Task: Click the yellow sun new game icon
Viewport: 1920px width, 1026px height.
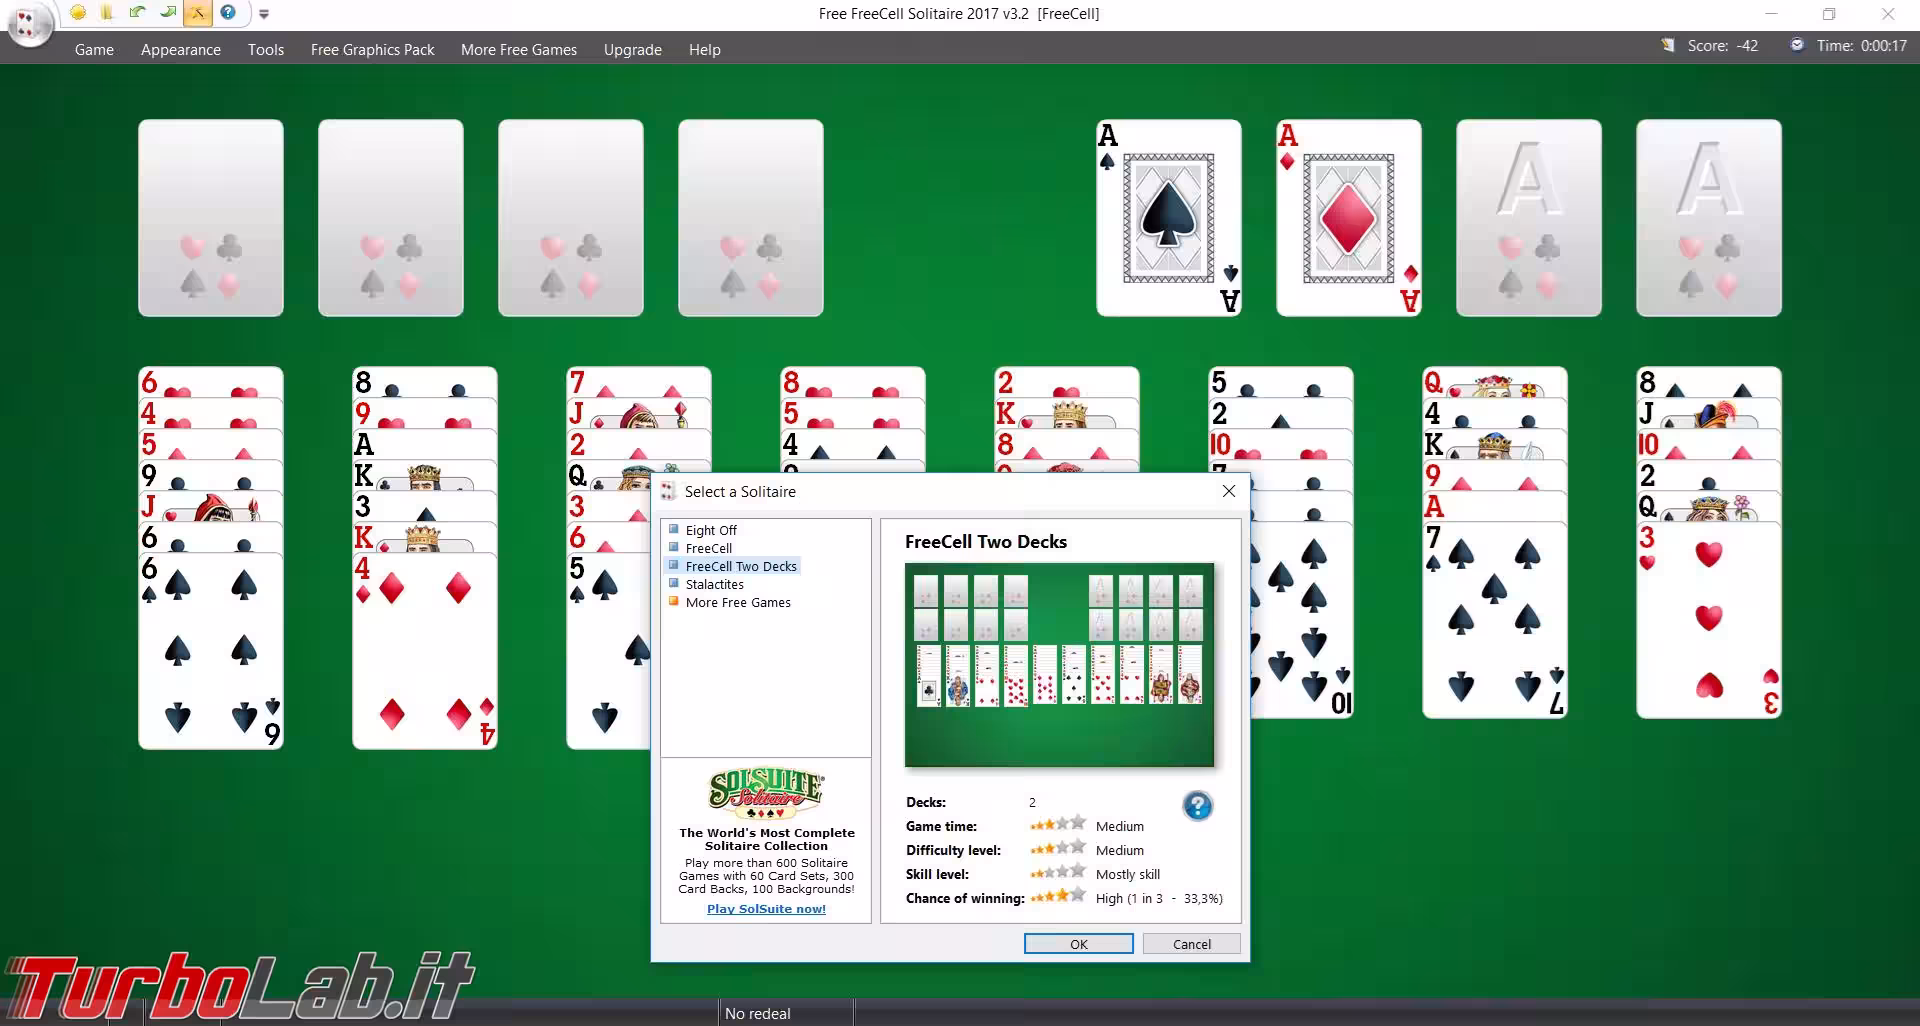Action: pos(78,13)
